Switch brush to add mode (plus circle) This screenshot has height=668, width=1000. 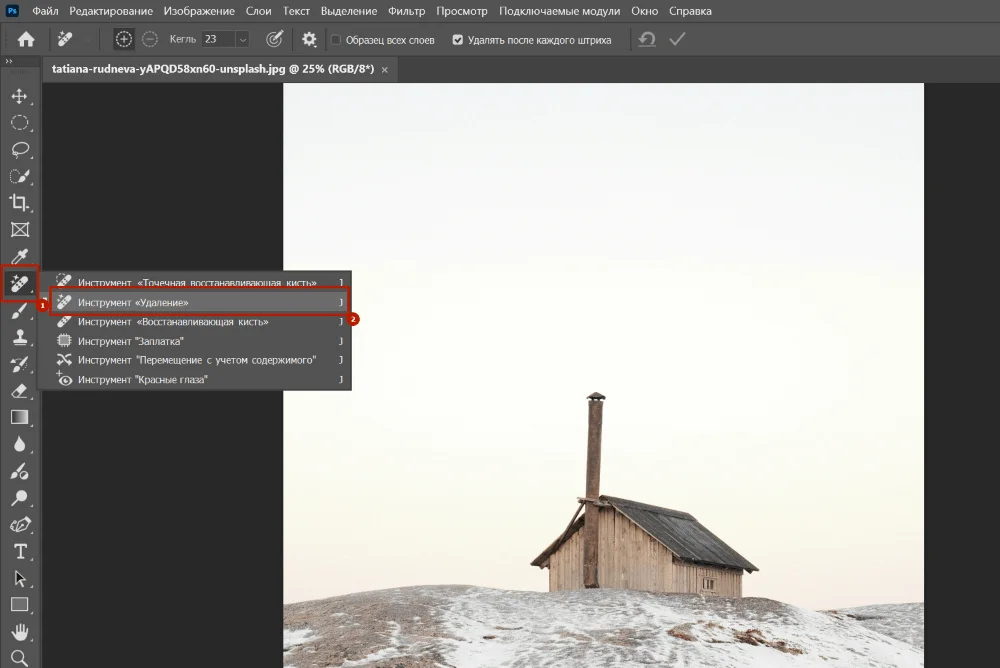(123, 39)
